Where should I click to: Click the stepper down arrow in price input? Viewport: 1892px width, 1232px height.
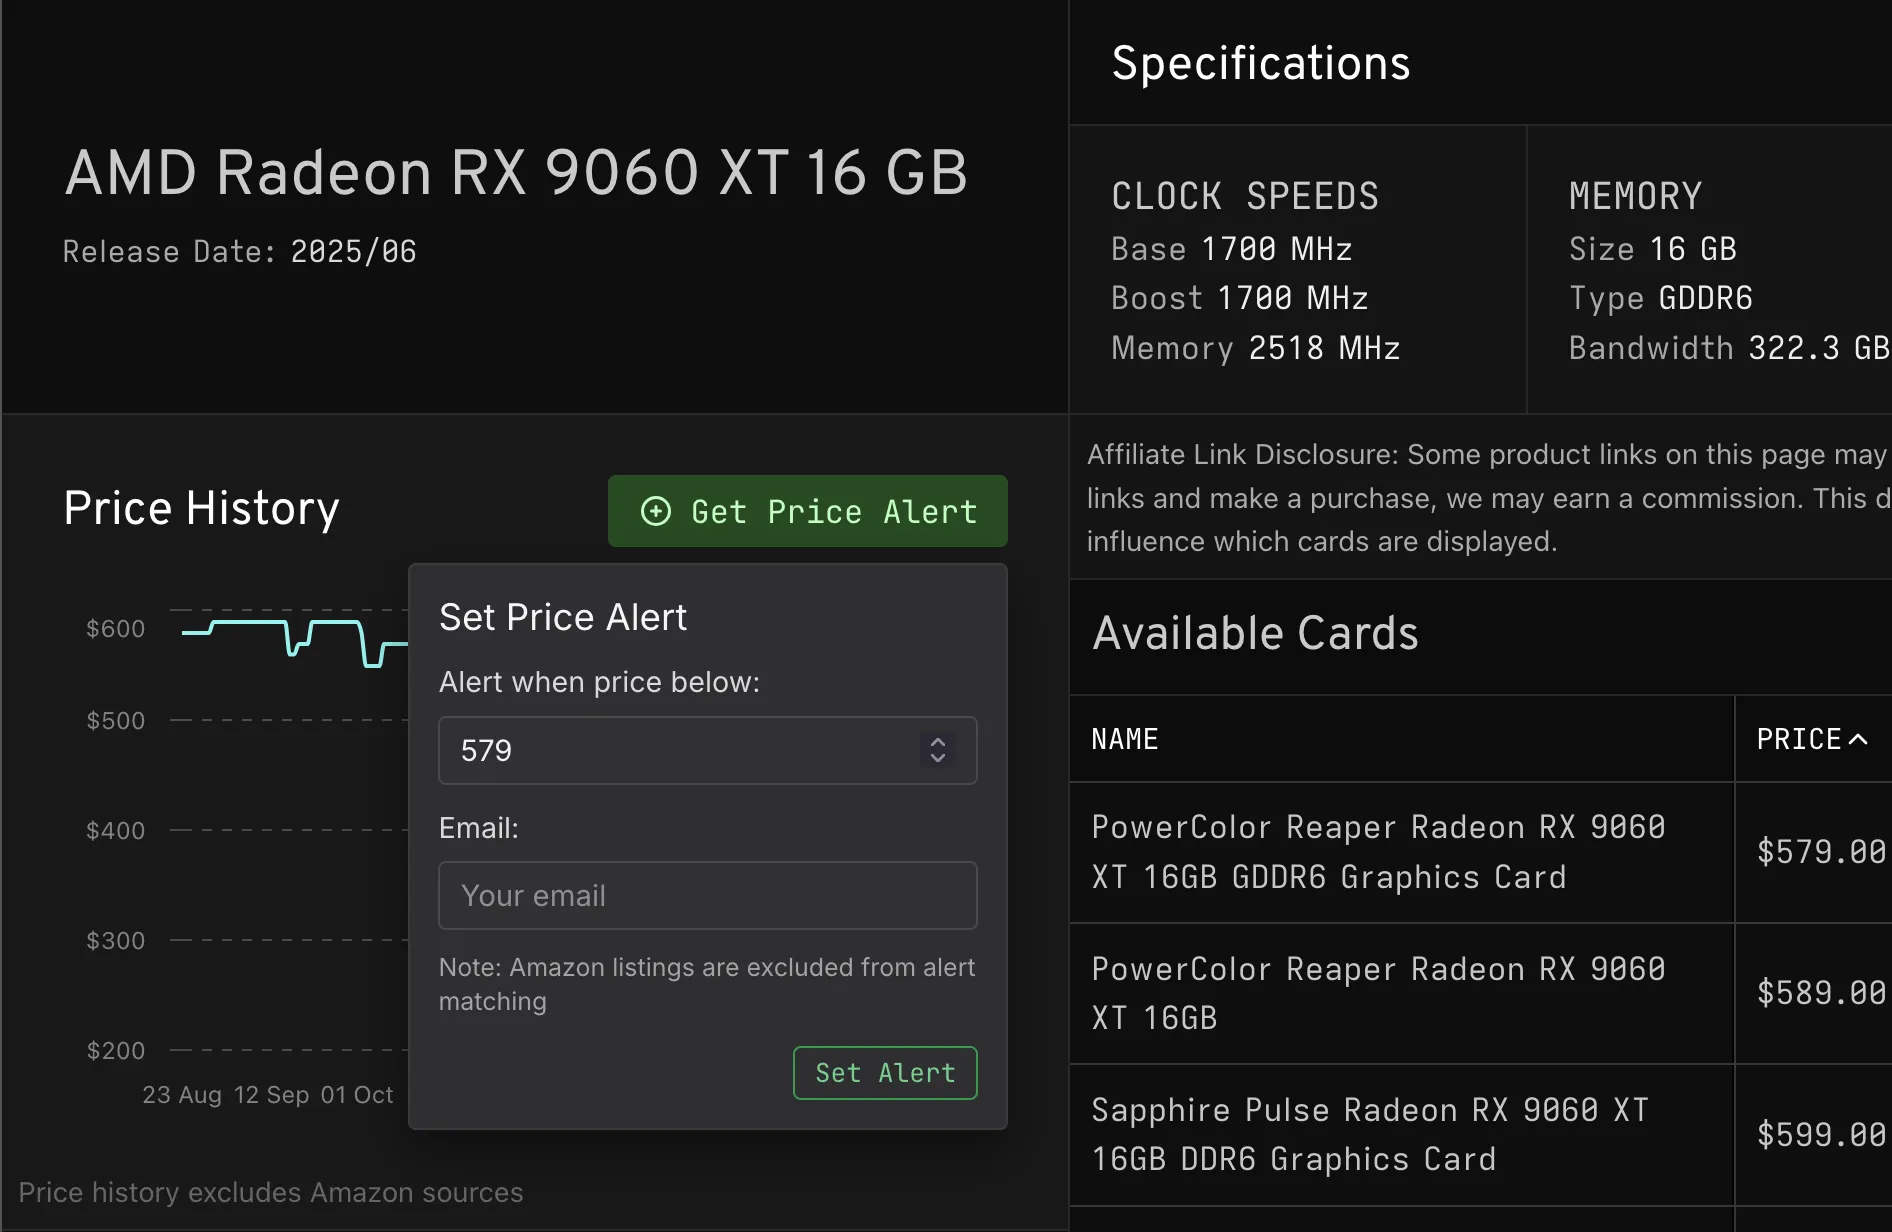937,760
